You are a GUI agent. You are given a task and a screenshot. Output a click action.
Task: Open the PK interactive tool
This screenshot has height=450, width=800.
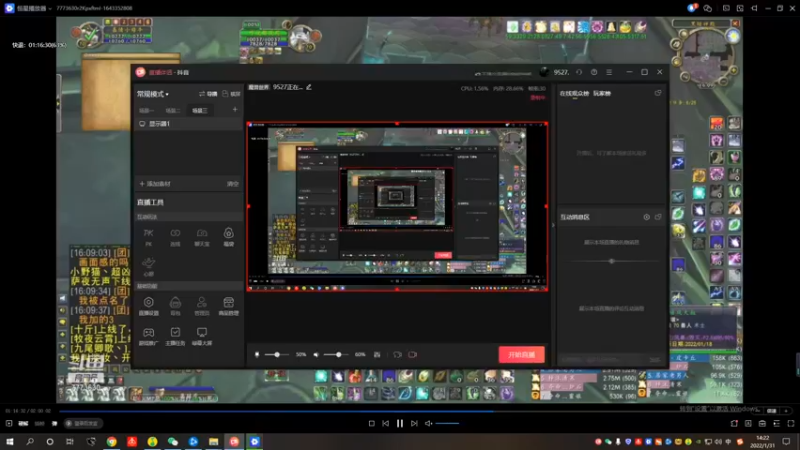point(148,237)
